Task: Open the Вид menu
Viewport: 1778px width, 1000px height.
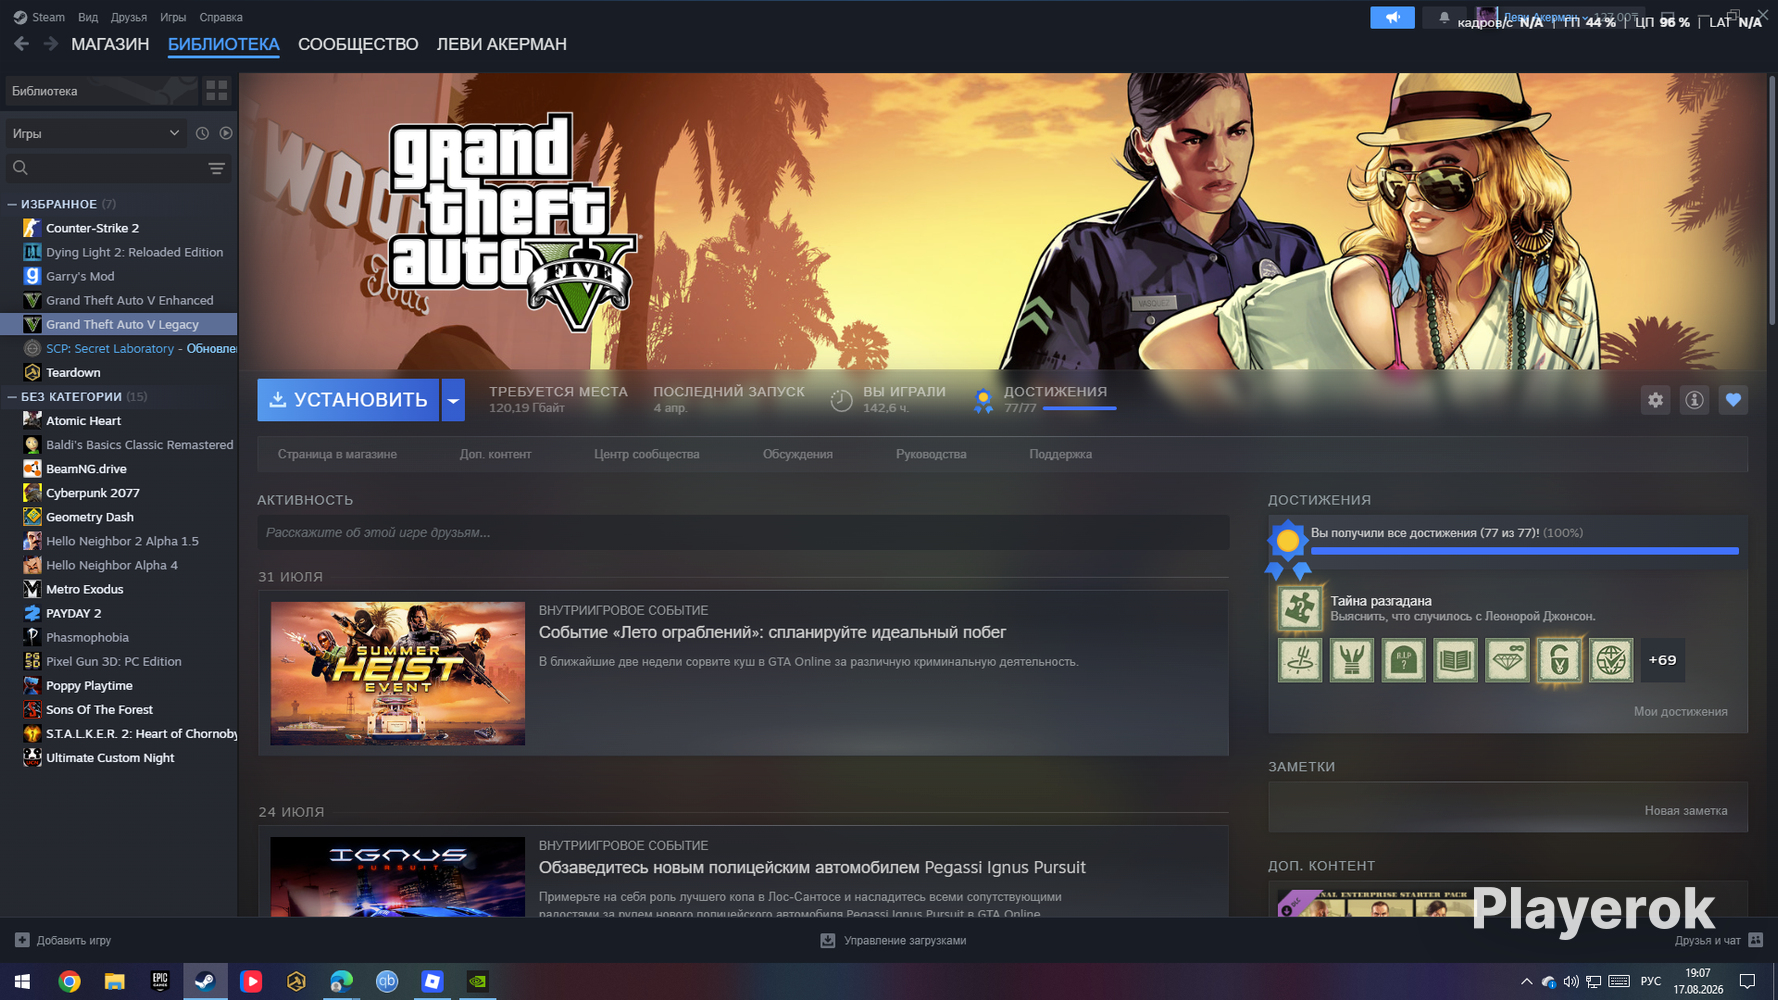Action: pos(88,17)
